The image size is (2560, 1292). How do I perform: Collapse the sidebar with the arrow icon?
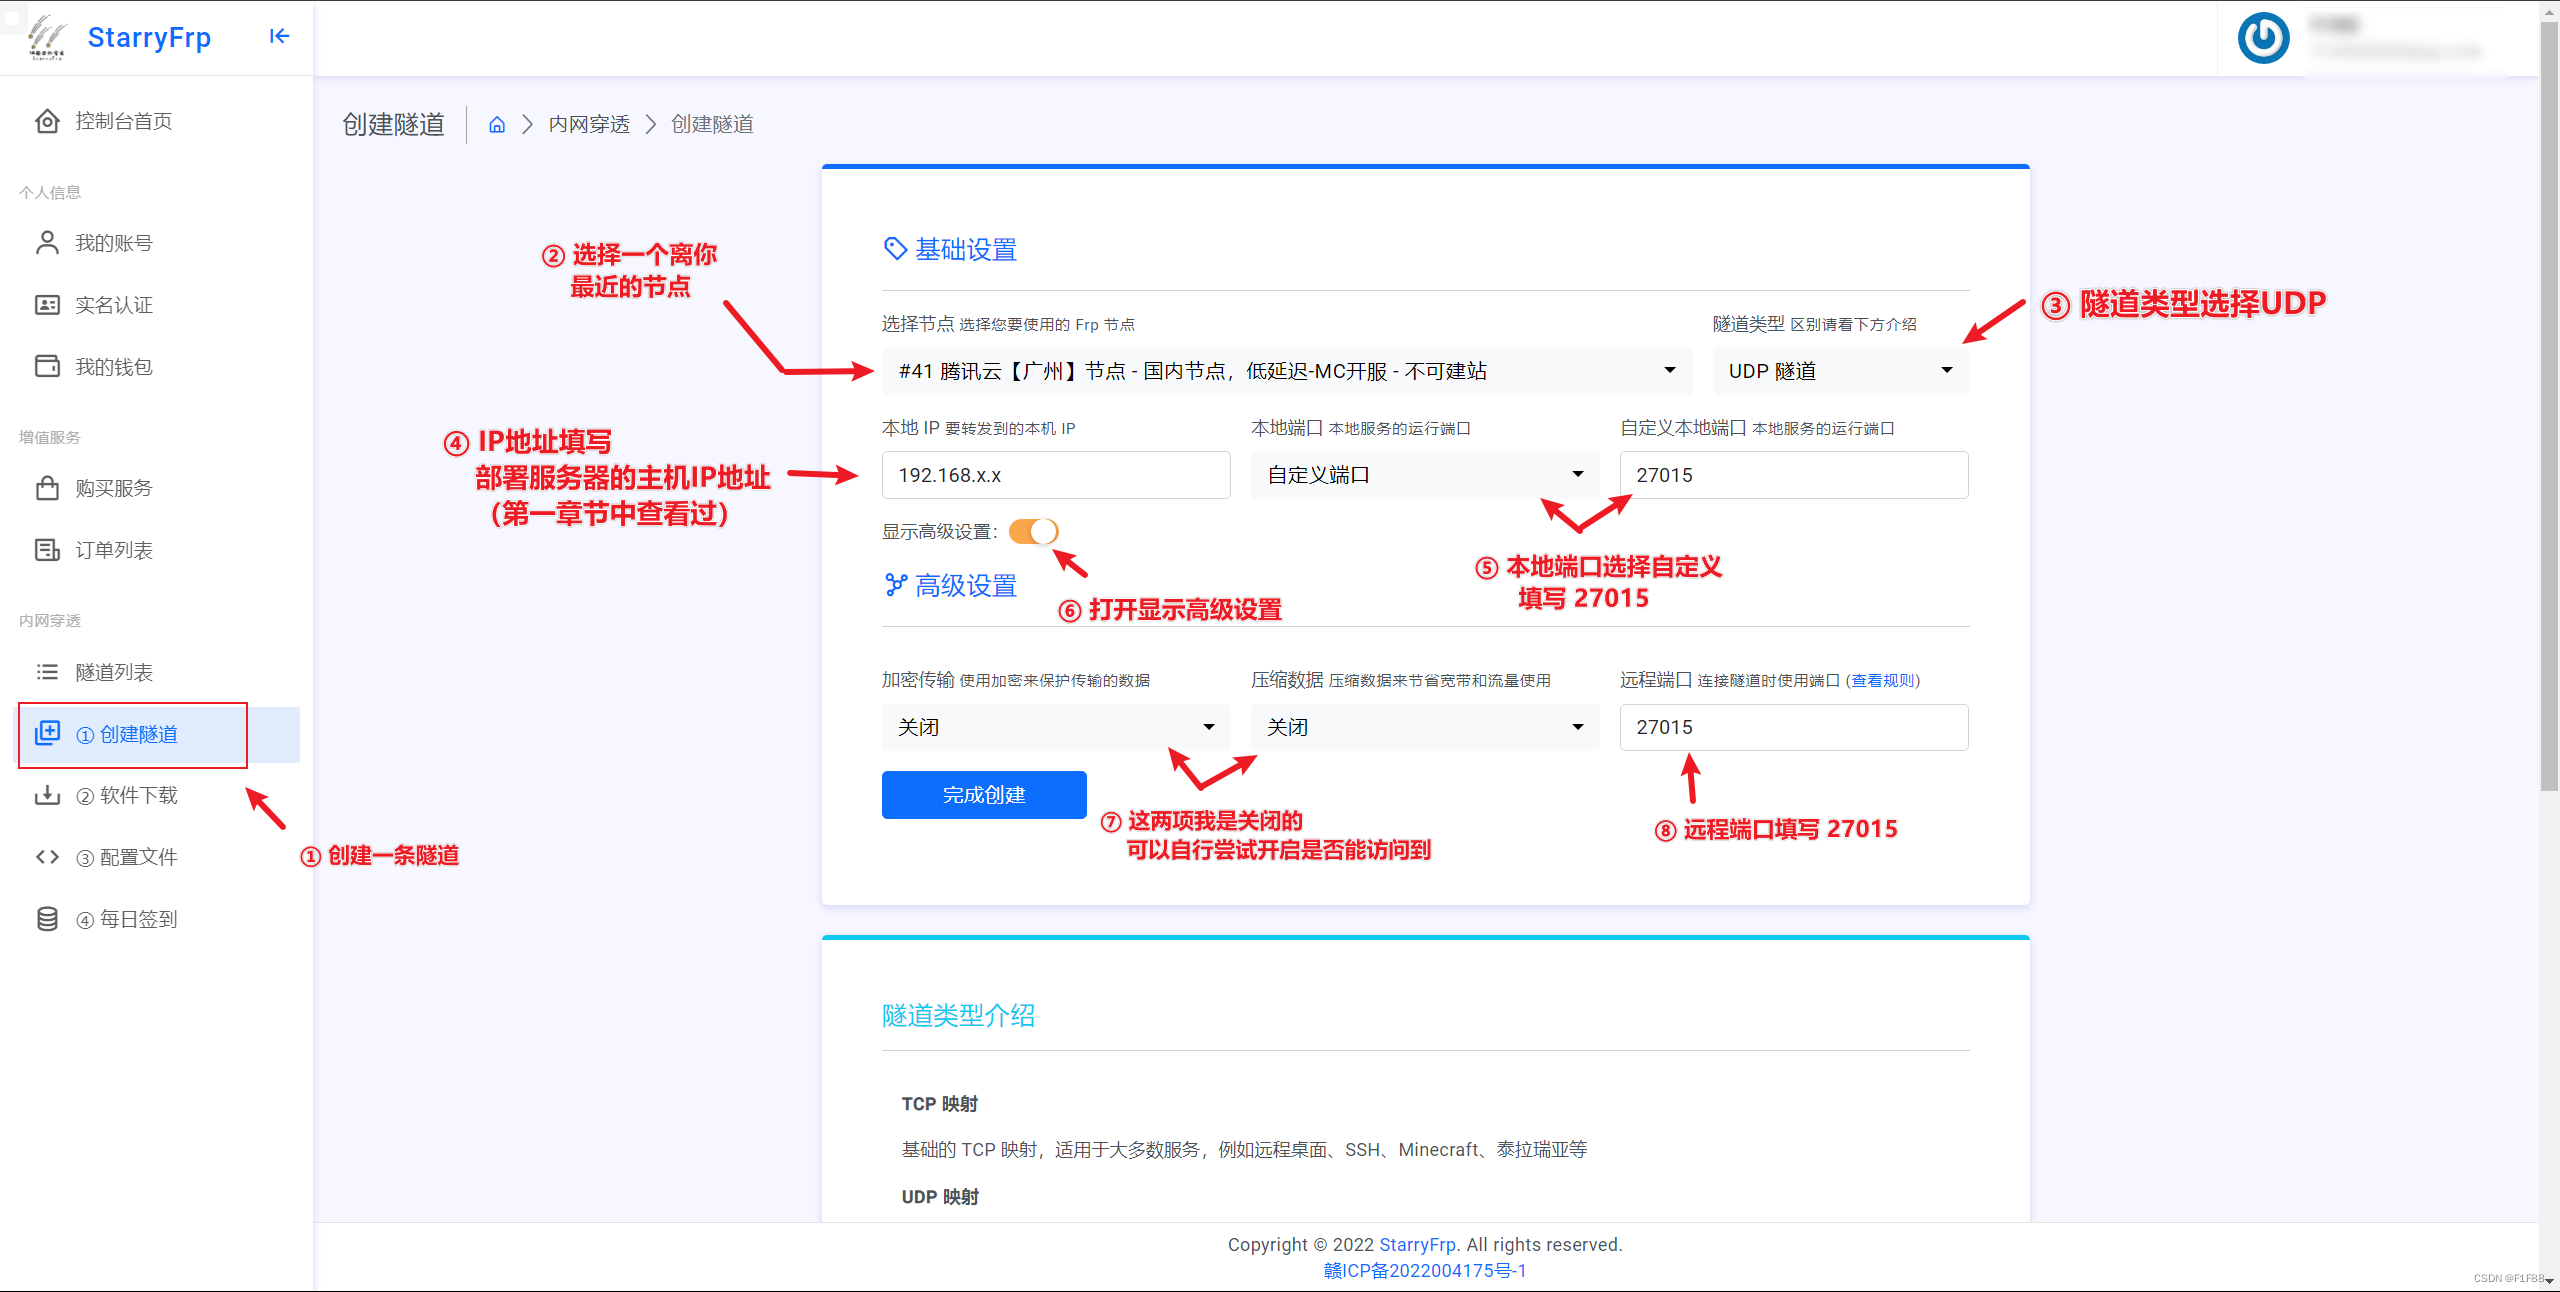coord(279,37)
